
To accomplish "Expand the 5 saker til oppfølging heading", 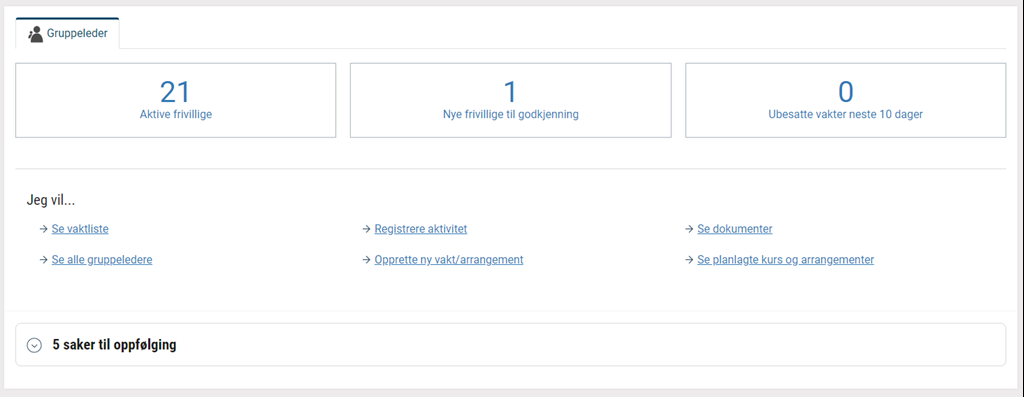I will (x=114, y=345).
